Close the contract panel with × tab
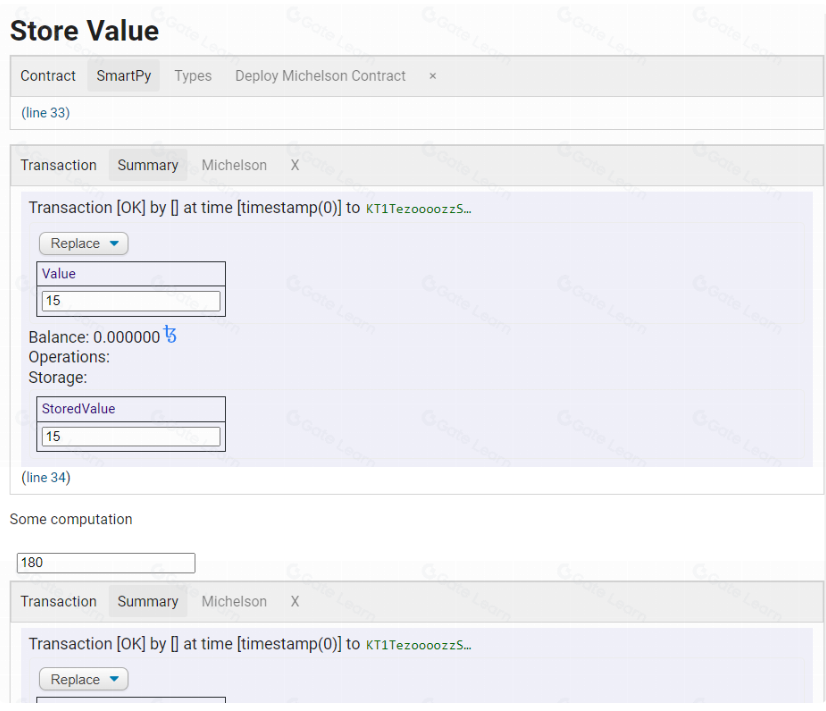826x711 pixels. 432,76
